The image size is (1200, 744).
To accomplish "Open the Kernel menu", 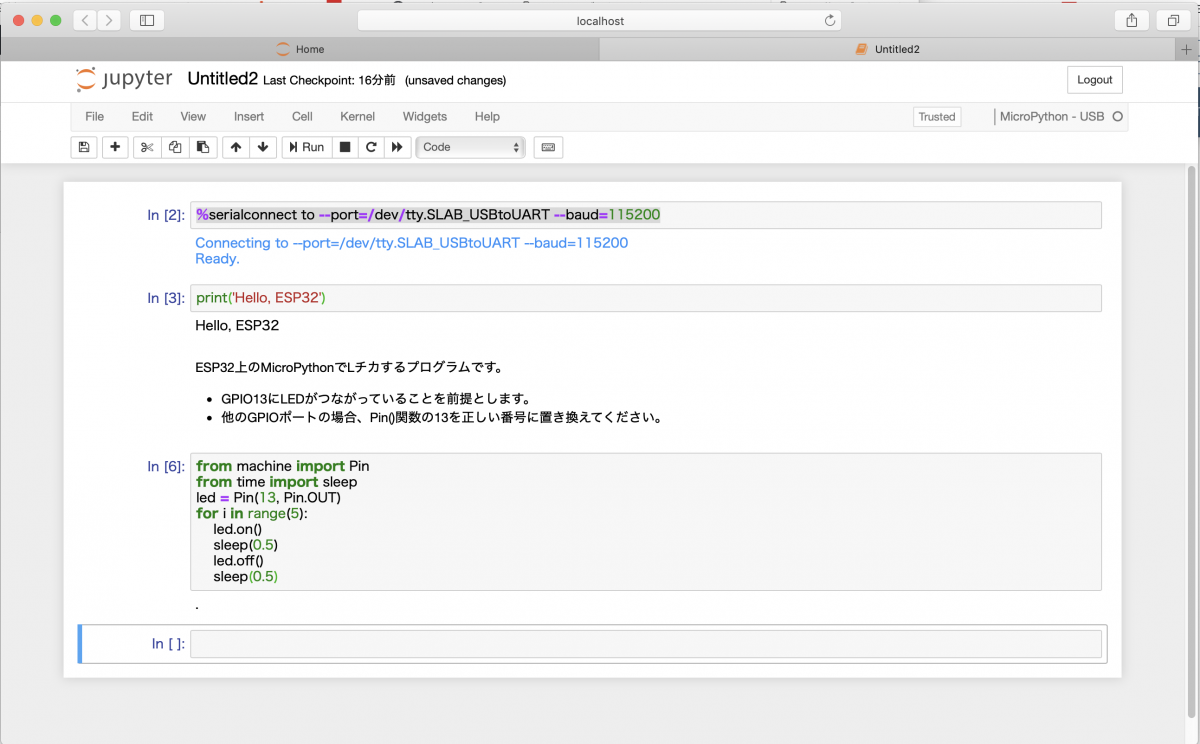I will pos(357,116).
